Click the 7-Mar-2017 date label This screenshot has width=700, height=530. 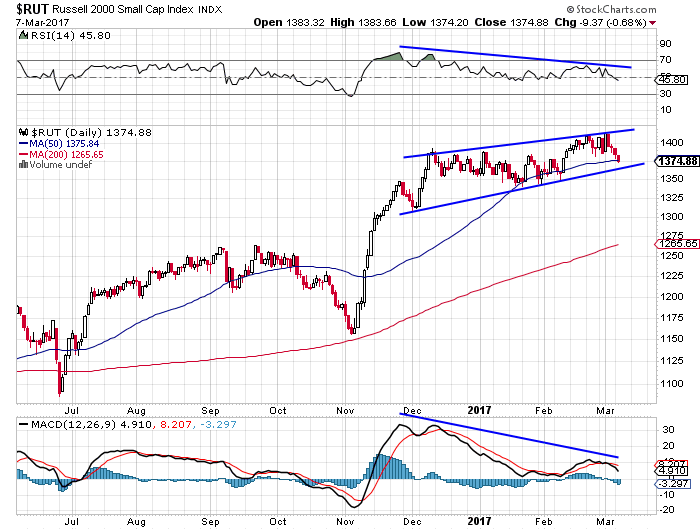tap(42, 22)
